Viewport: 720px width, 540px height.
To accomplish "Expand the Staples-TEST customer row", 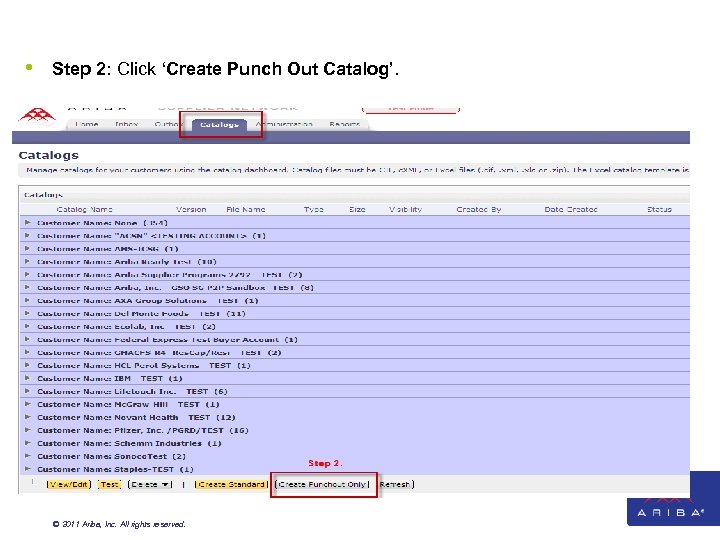I will pyautogui.click(x=28, y=469).
